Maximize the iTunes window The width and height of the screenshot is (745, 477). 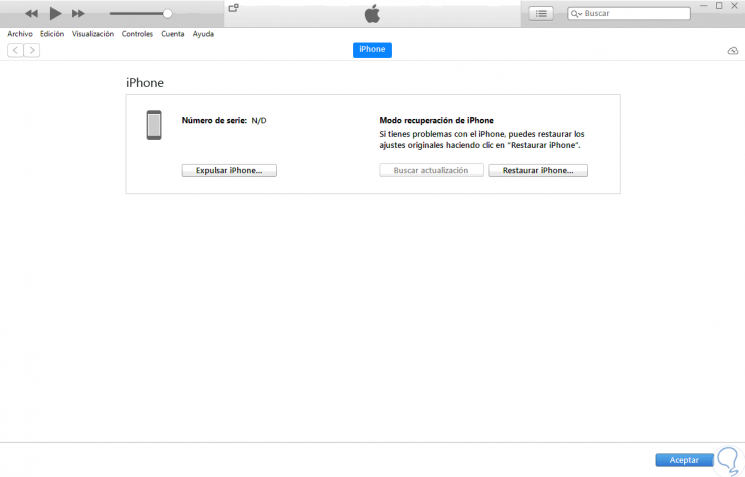pyautogui.click(x=719, y=6)
